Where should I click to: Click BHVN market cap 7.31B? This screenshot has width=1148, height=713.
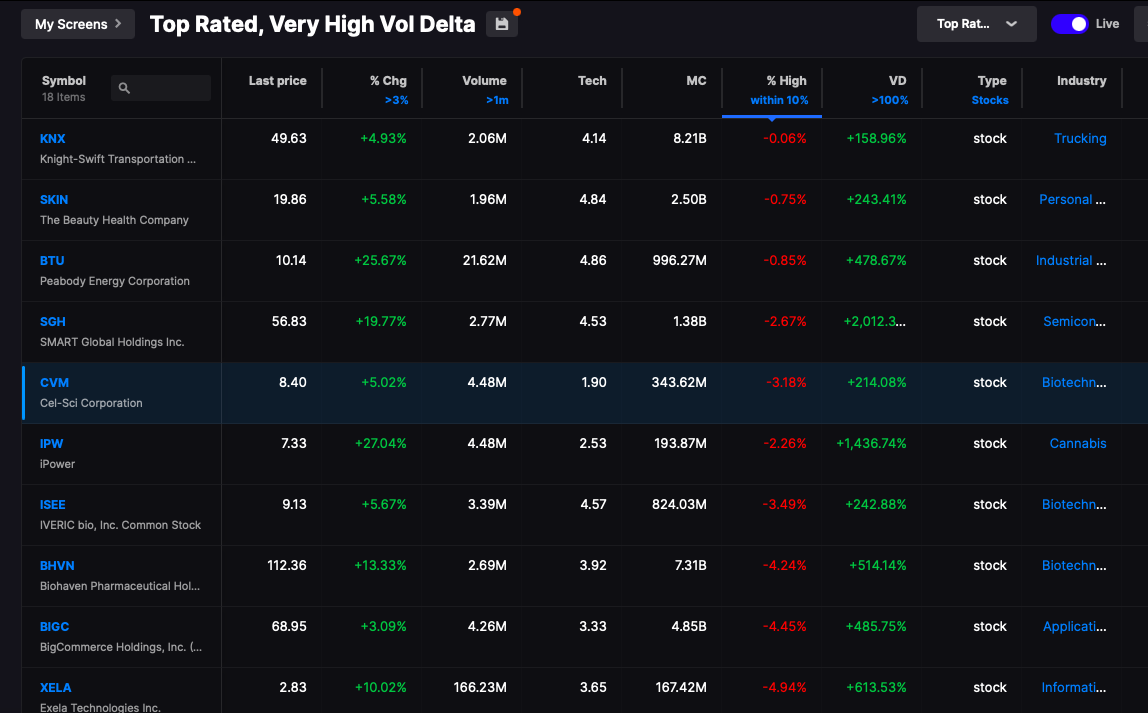(x=690, y=565)
